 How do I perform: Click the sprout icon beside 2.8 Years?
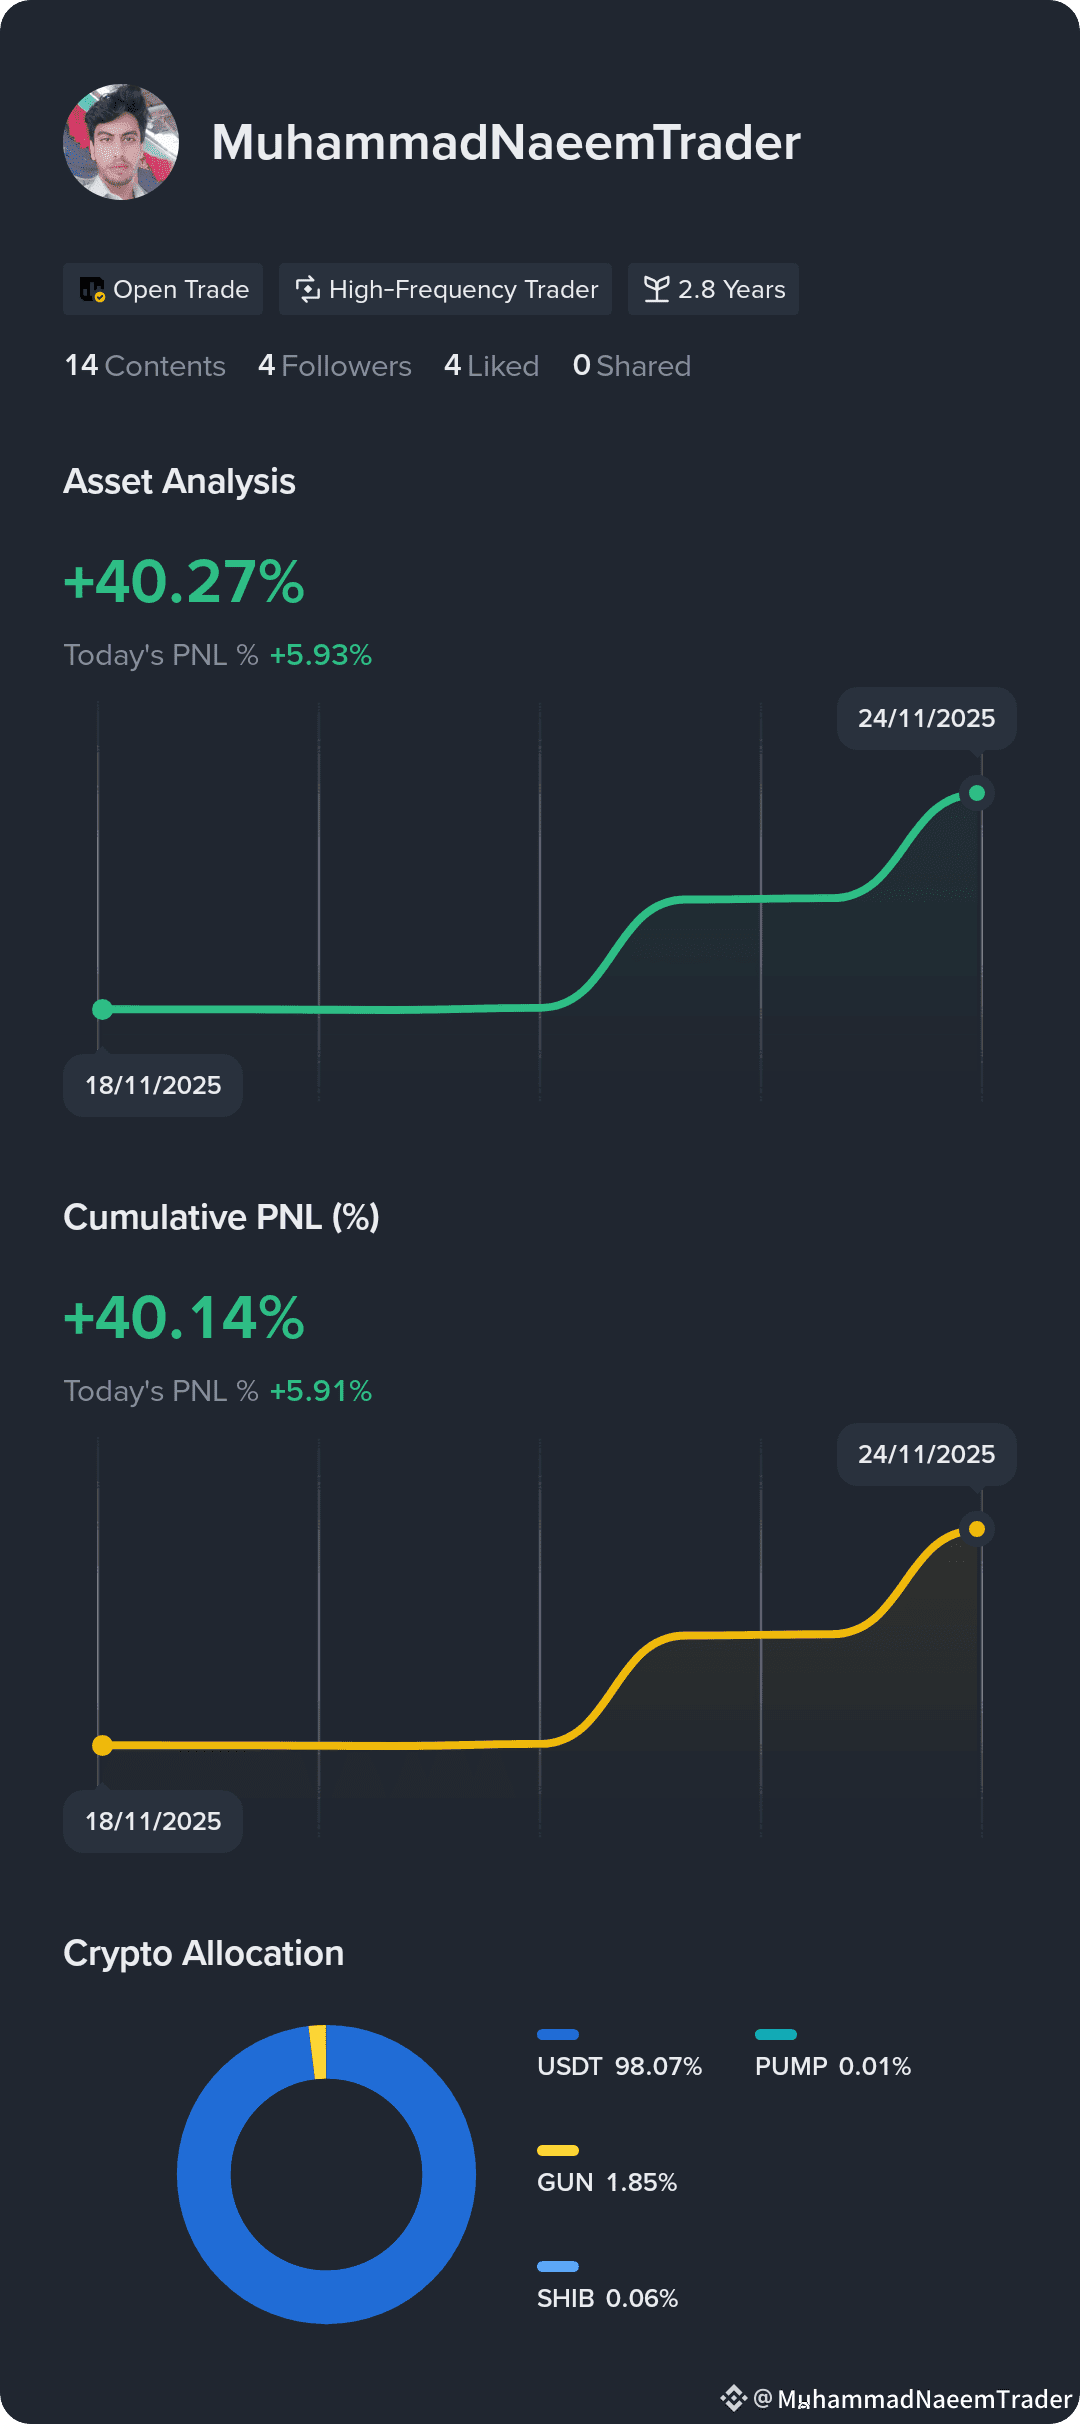tap(656, 289)
